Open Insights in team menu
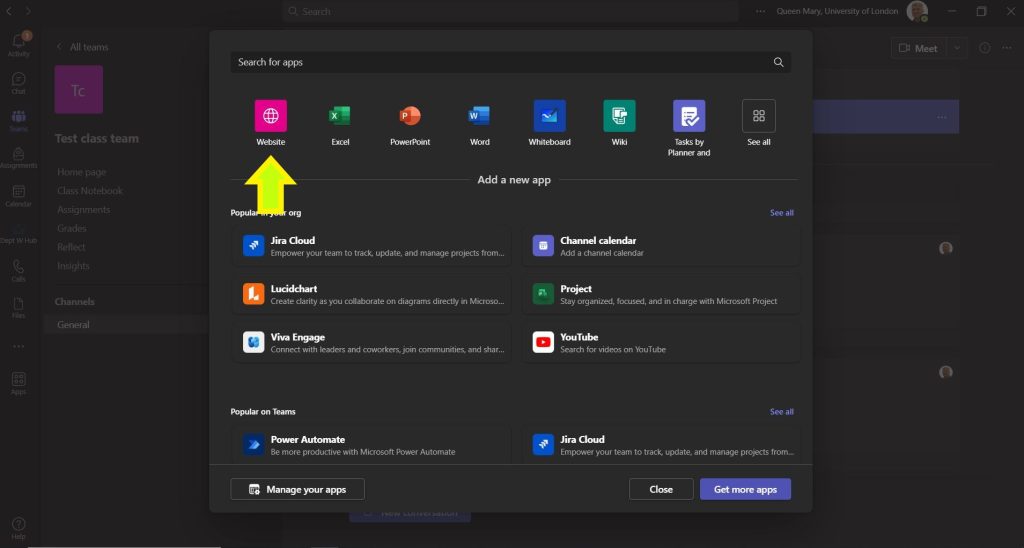Image resolution: width=1024 pixels, height=548 pixels. click(x=73, y=266)
